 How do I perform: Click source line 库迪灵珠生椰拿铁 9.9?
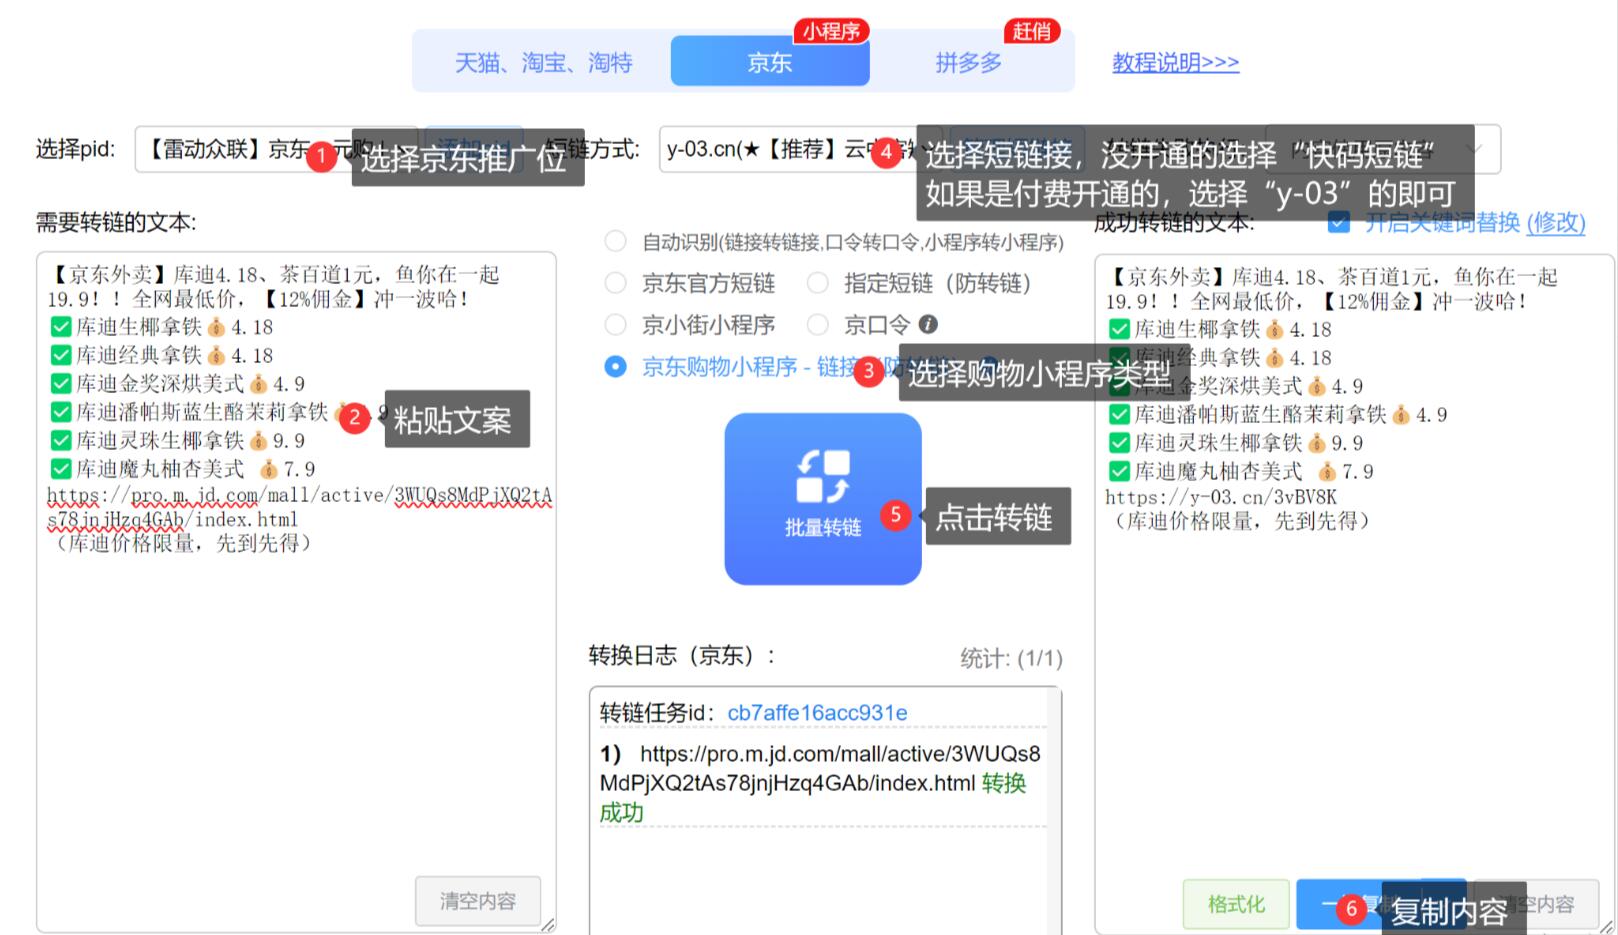click(178, 441)
